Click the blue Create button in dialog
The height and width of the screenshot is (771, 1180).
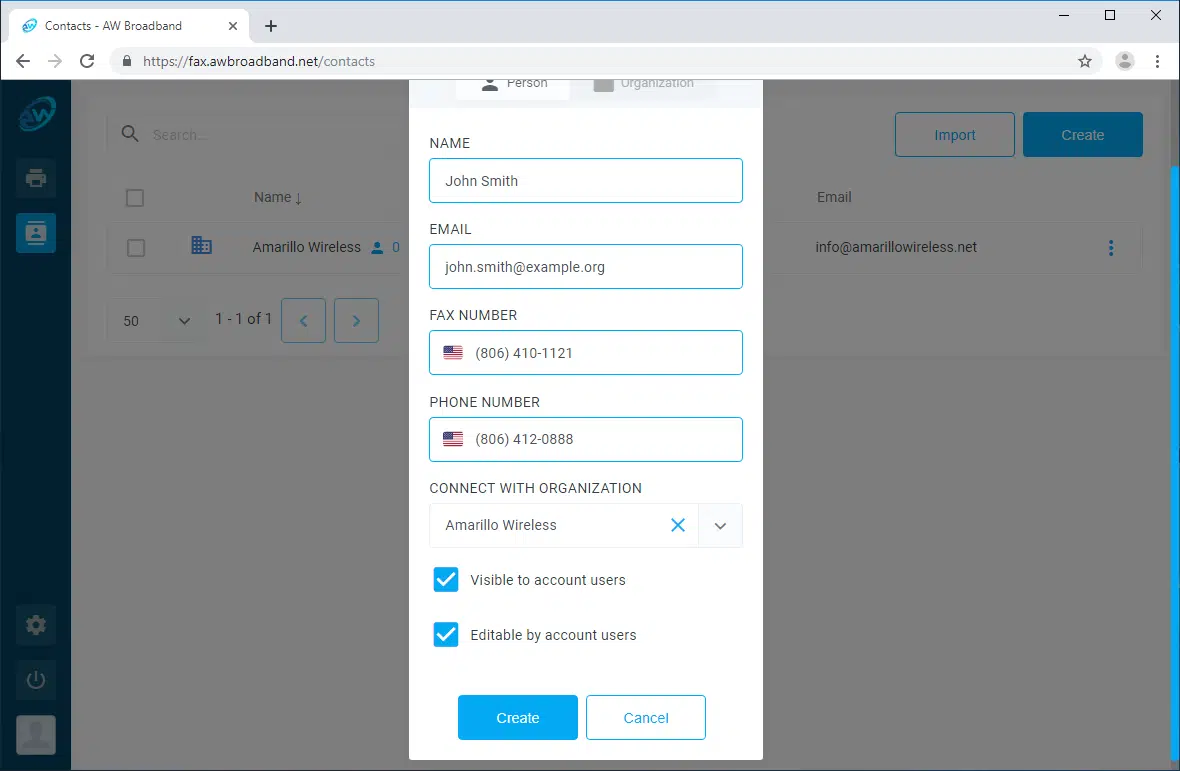pos(518,718)
